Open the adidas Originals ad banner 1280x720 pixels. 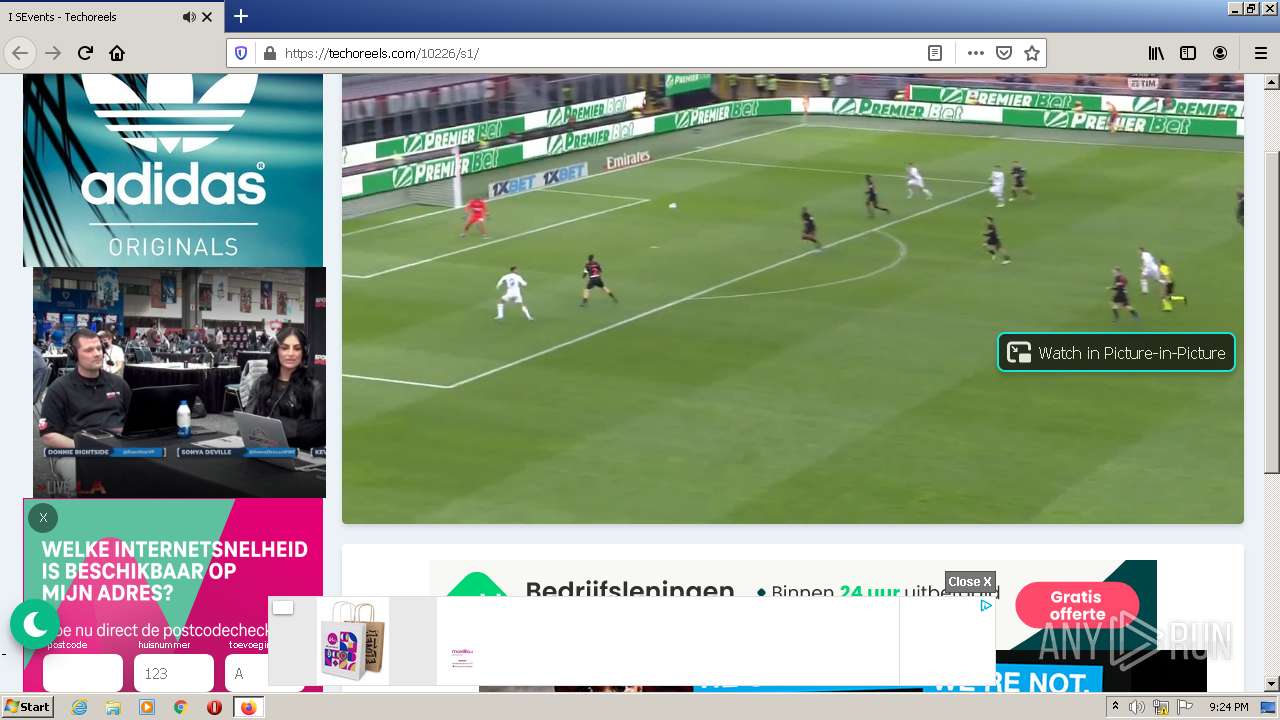point(173,170)
